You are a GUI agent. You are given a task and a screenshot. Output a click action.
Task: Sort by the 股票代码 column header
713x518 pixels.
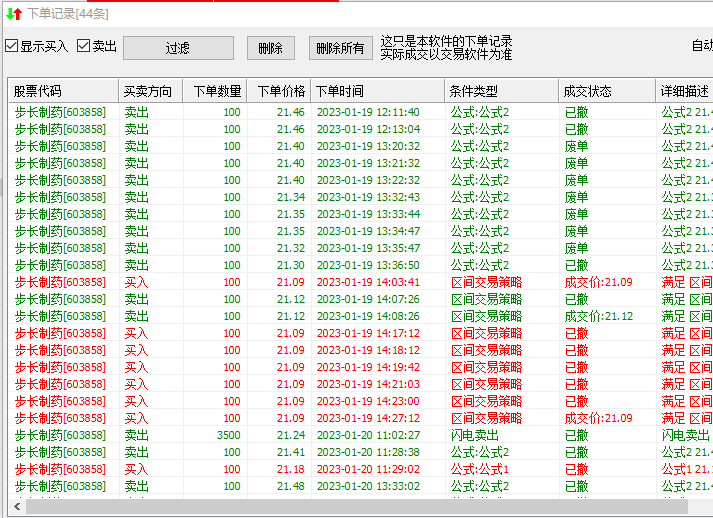pos(62,91)
